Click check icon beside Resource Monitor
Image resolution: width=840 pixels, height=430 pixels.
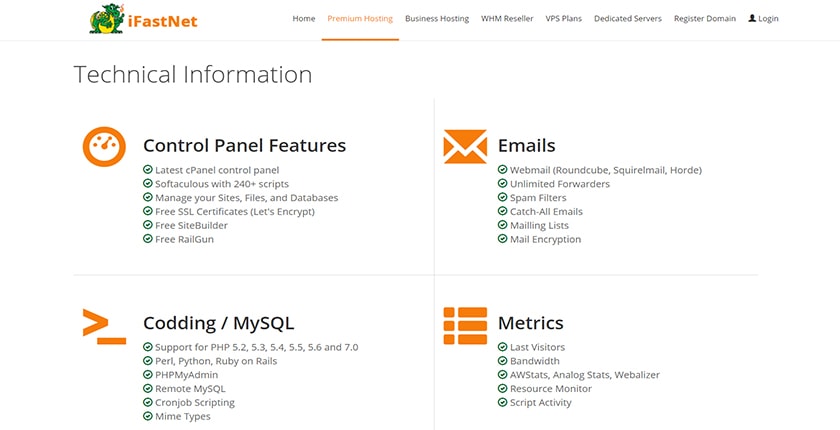pos(502,389)
